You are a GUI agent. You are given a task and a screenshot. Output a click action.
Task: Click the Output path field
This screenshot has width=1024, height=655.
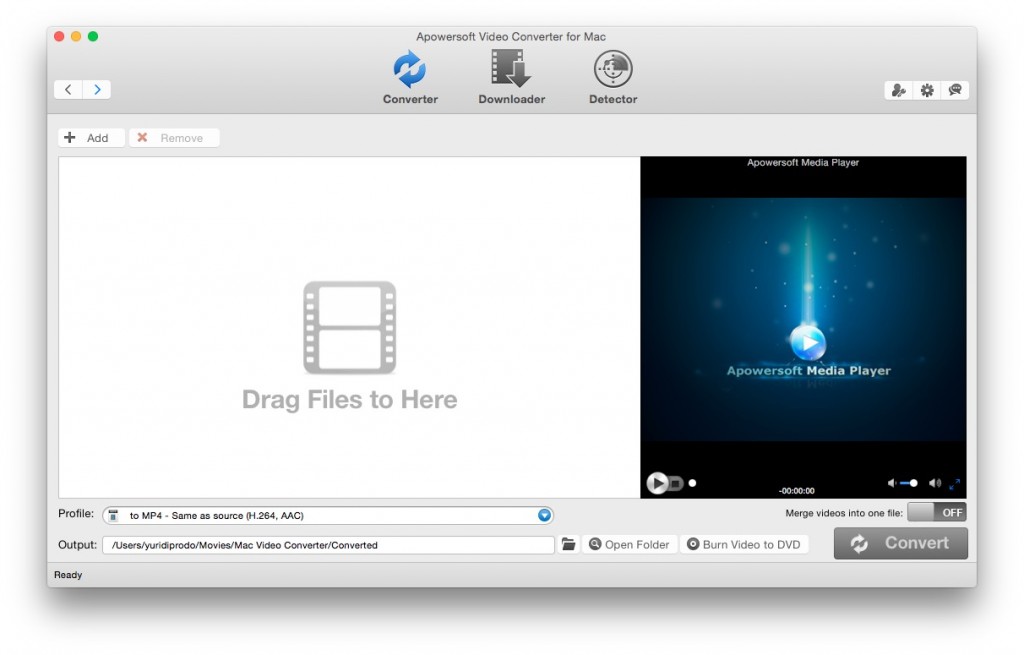(x=328, y=545)
